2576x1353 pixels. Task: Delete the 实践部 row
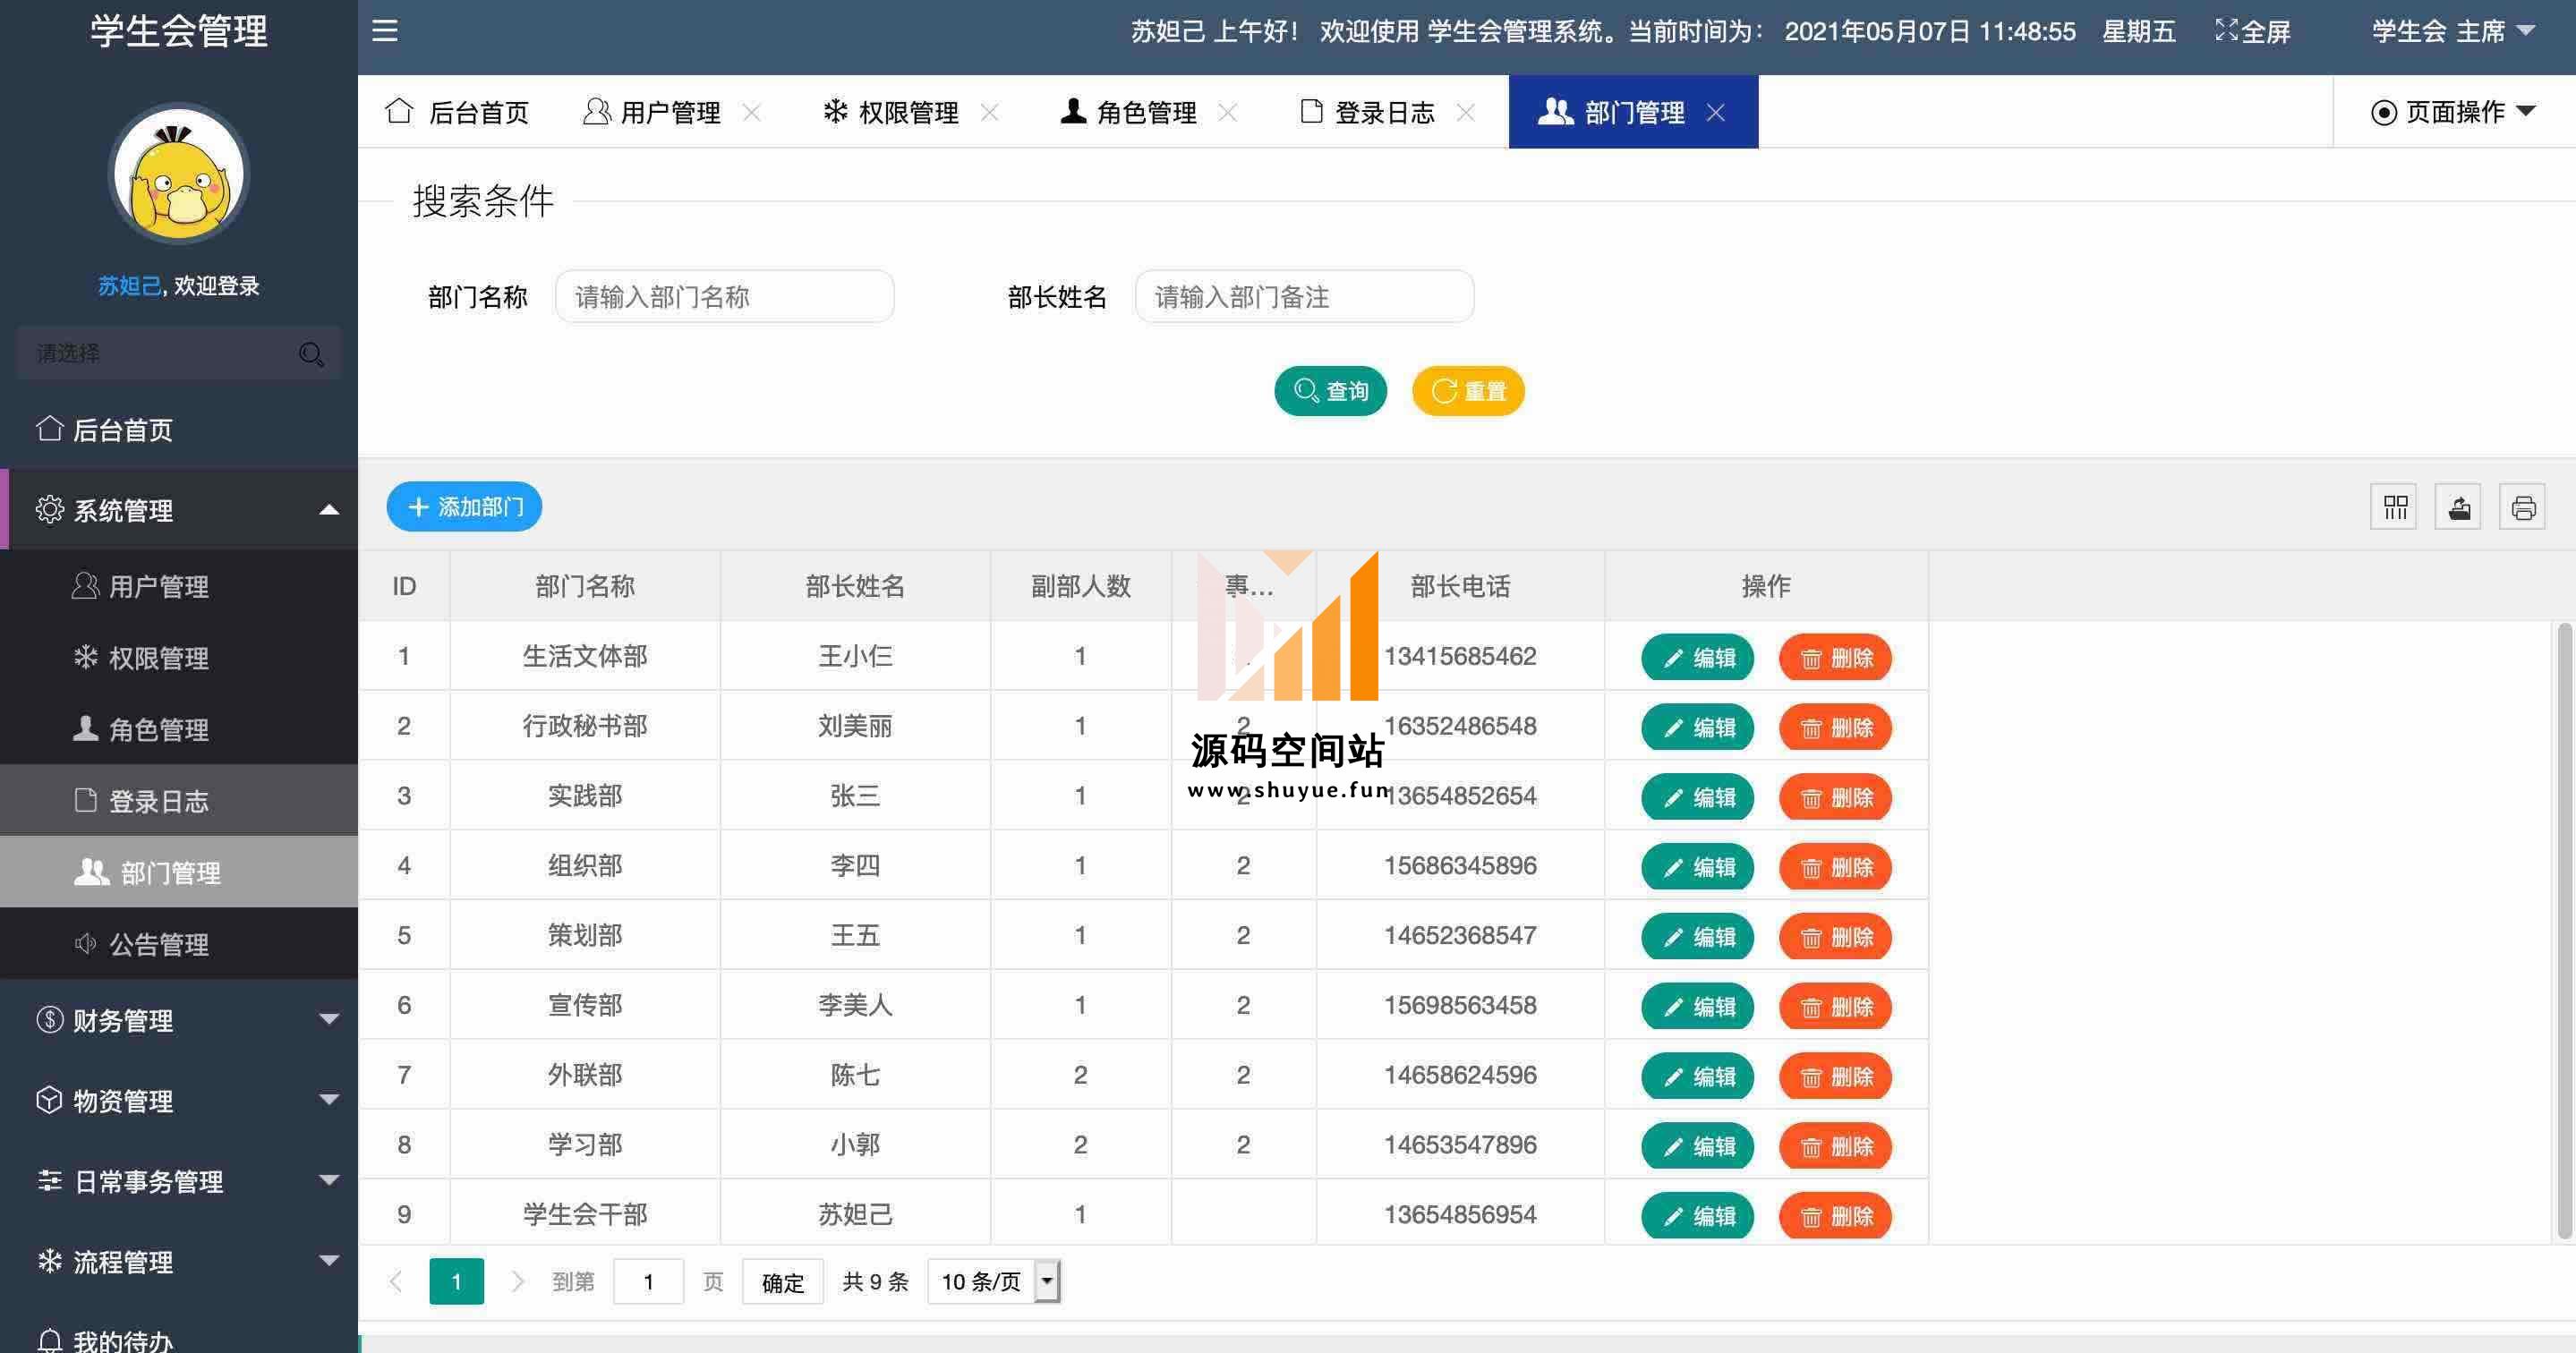pyautogui.click(x=1835, y=798)
